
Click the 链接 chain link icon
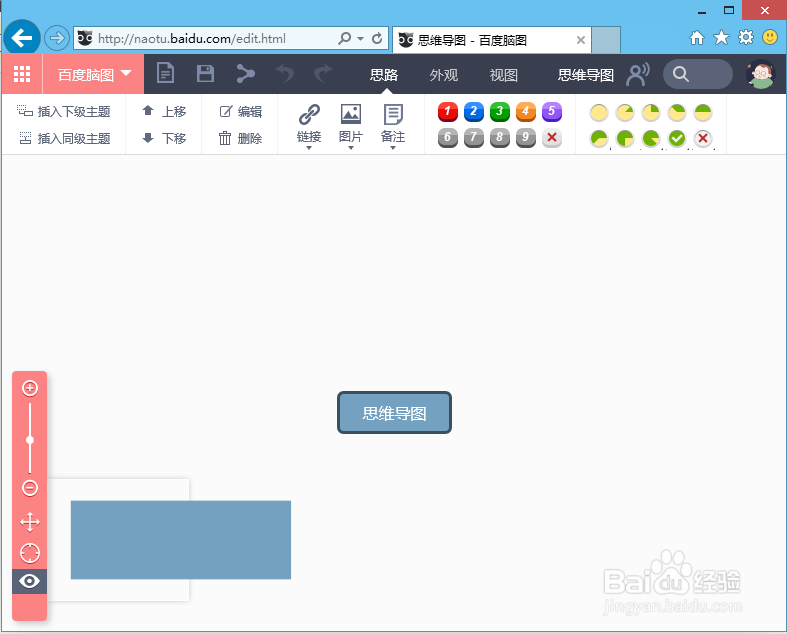click(309, 114)
